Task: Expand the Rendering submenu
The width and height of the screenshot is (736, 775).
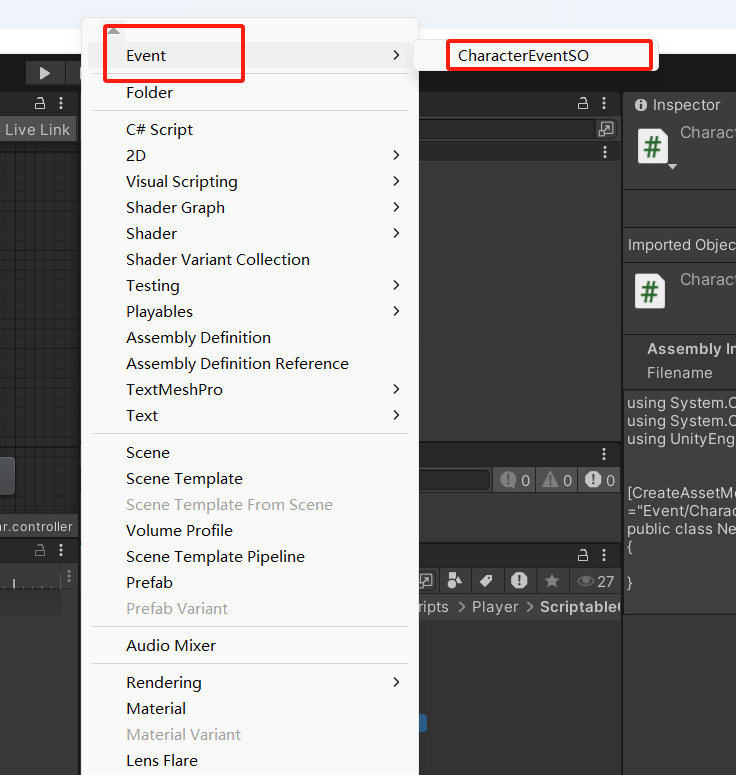Action: click(x=249, y=683)
